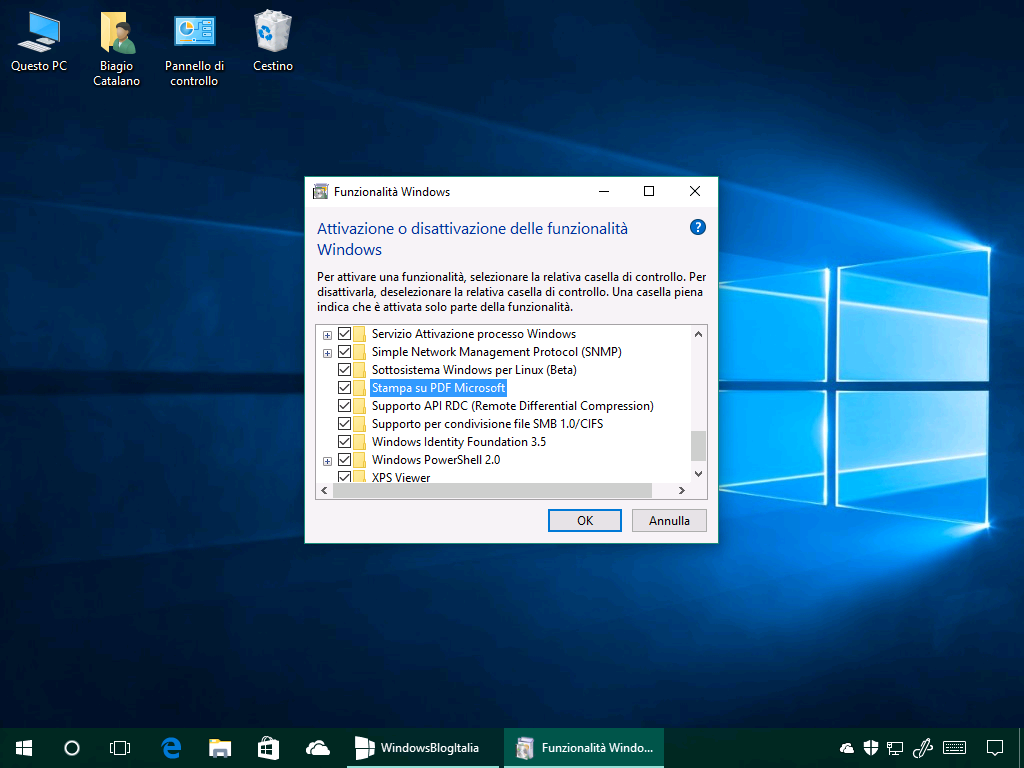The image size is (1024, 768).
Task: Click the feature list scroll down arrow
Action: 698,474
